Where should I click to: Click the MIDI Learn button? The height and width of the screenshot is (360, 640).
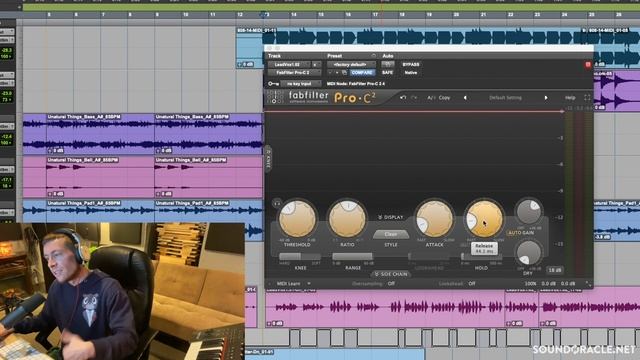(x=289, y=284)
